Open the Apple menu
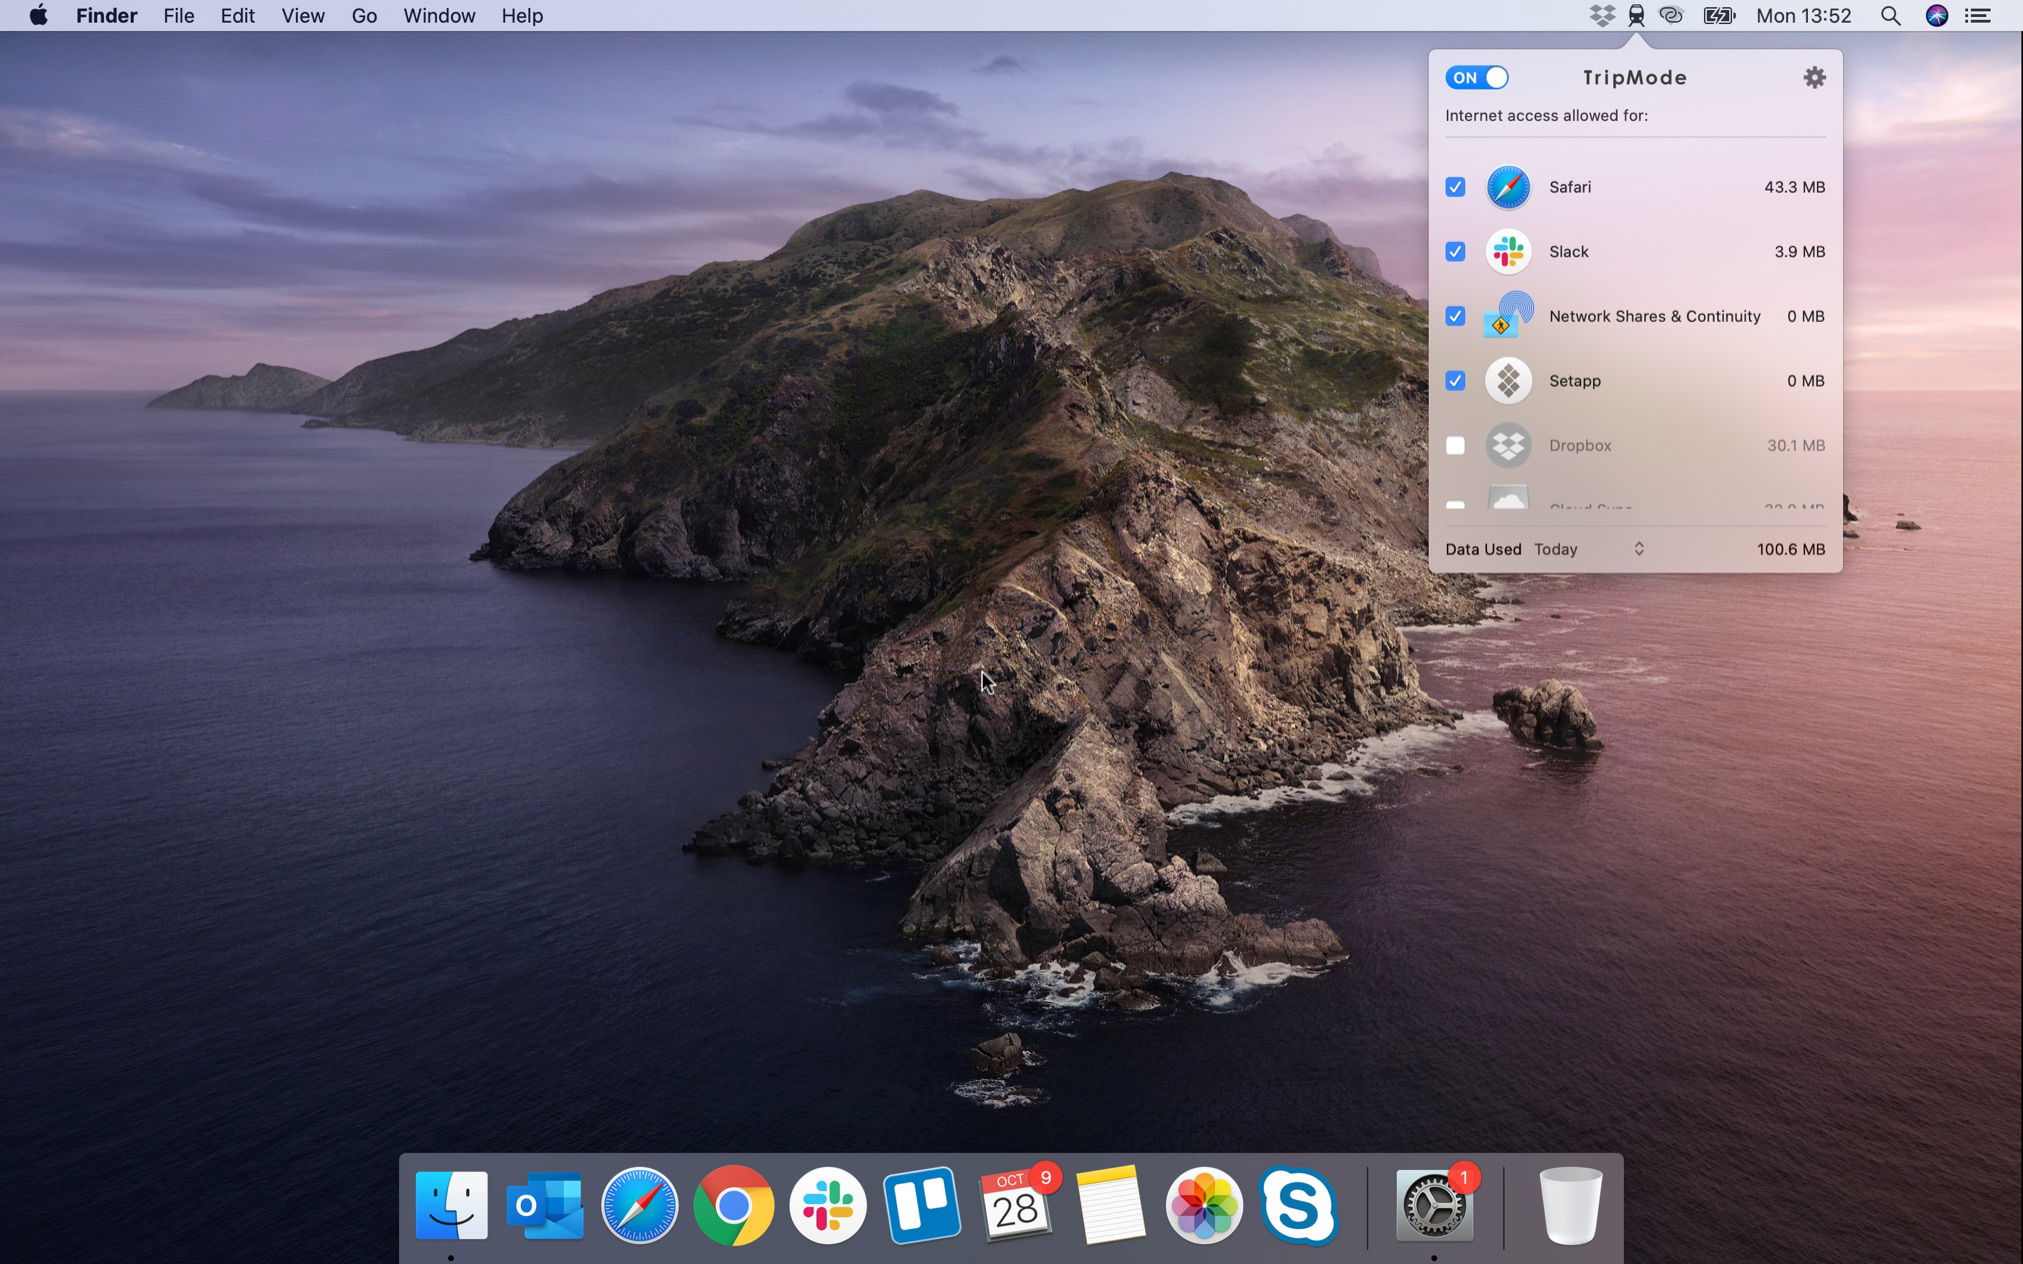 click(38, 15)
